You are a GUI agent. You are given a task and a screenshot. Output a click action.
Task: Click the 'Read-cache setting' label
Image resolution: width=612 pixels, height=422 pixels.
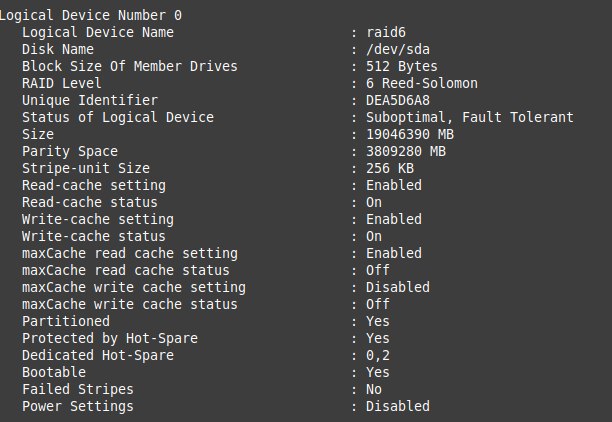point(94,185)
